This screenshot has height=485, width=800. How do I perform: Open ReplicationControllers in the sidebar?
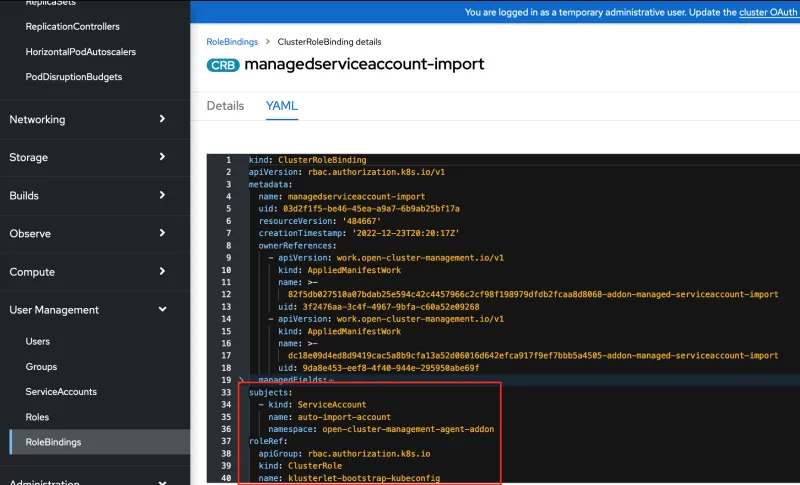[x=72, y=26]
